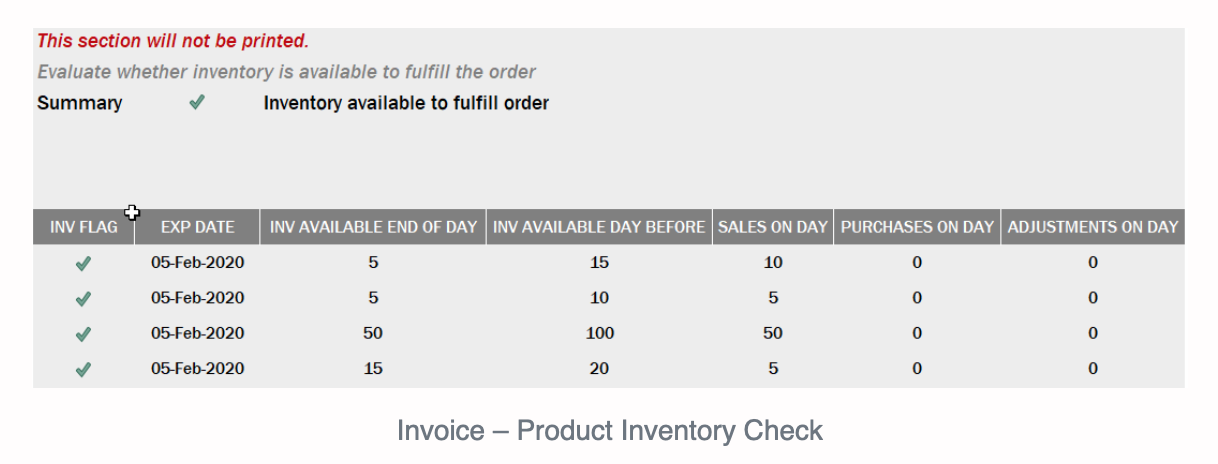
Task: Click the 'Invoice – Product Inventory Check' caption
Action: pyautogui.click(x=610, y=430)
